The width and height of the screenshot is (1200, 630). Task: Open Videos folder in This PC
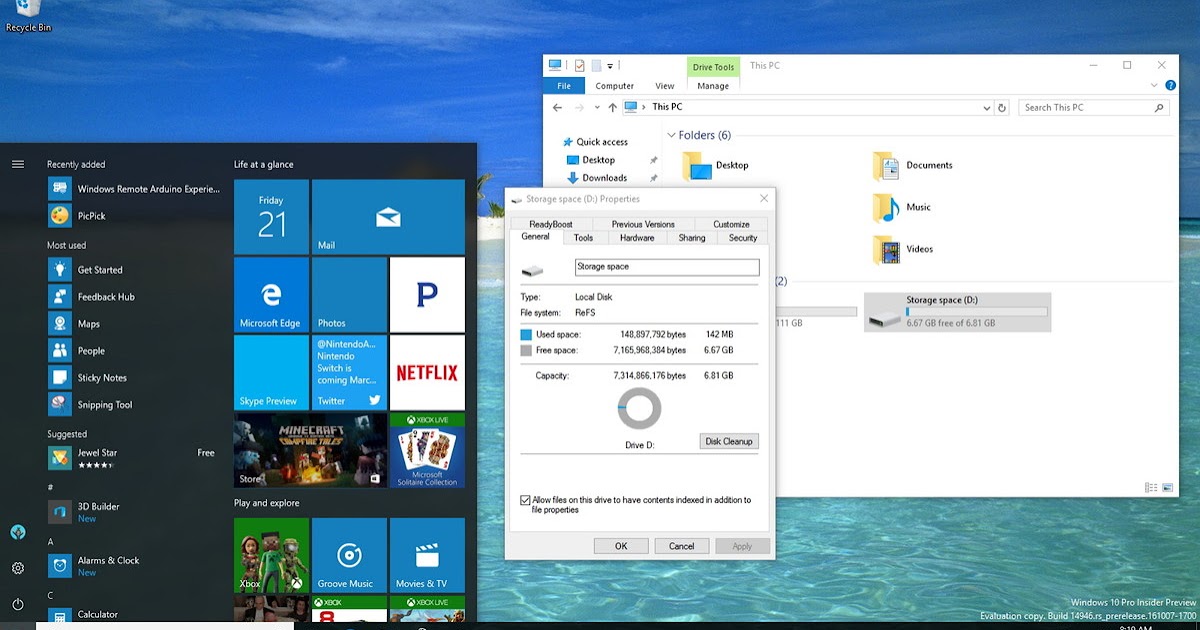click(903, 249)
